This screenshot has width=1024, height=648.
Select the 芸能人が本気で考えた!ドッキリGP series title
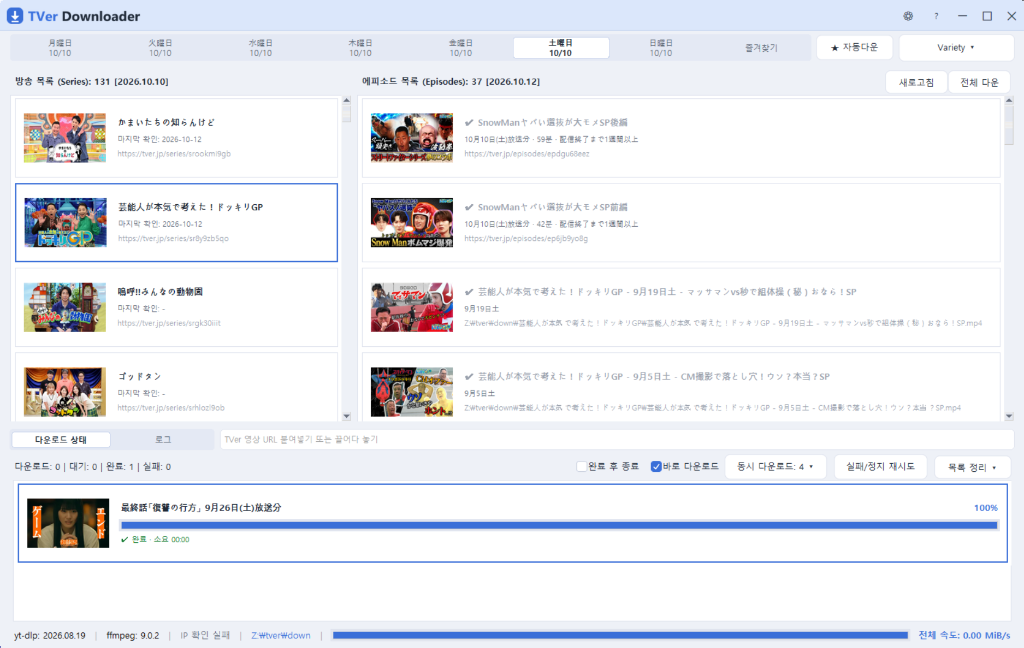(191, 207)
